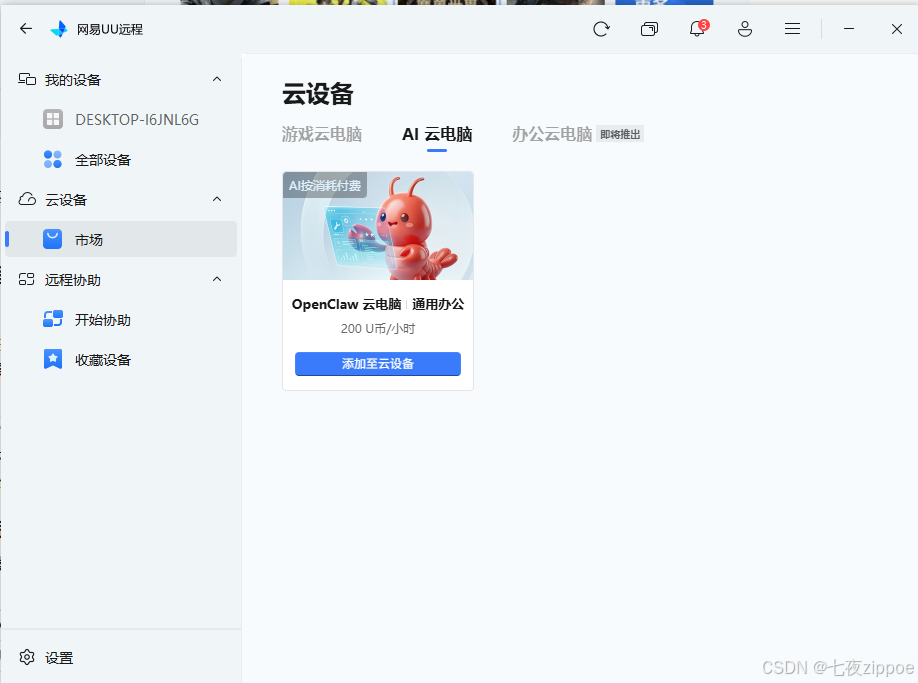Open 开始协助 in the sidebar

coord(121,319)
